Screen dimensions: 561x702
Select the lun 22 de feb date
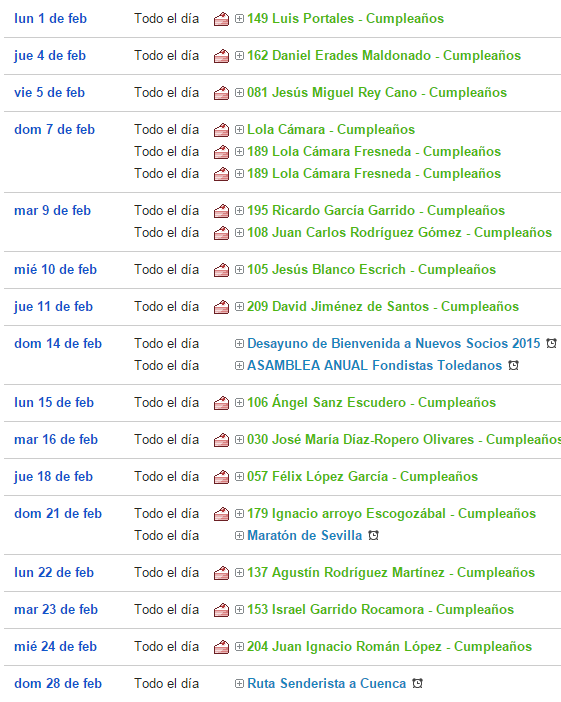[54, 573]
